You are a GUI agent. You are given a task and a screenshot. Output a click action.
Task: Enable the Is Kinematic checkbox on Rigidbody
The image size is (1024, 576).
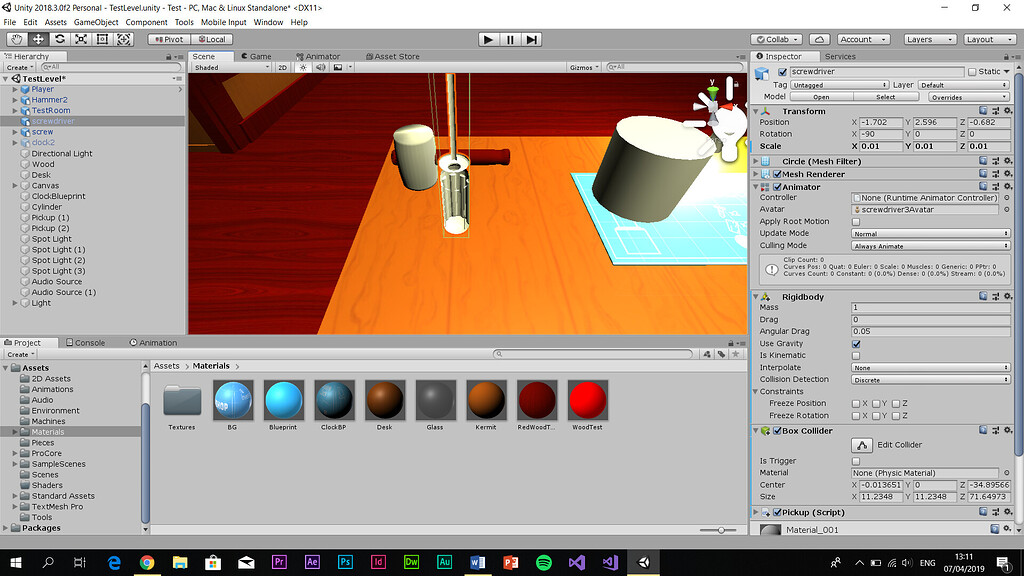click(856, 355)
